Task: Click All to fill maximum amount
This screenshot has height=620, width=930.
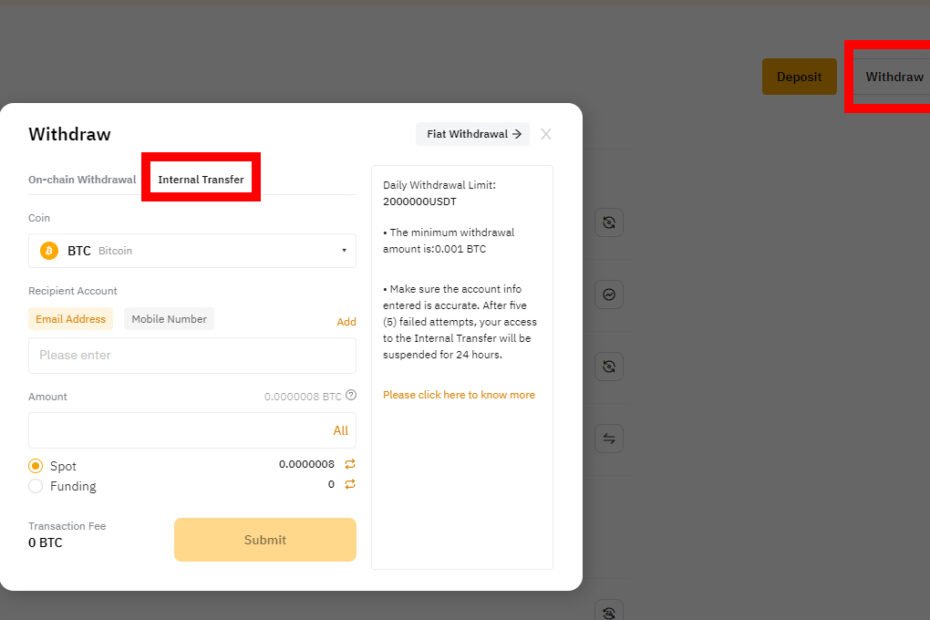Action: click(340, 431)
